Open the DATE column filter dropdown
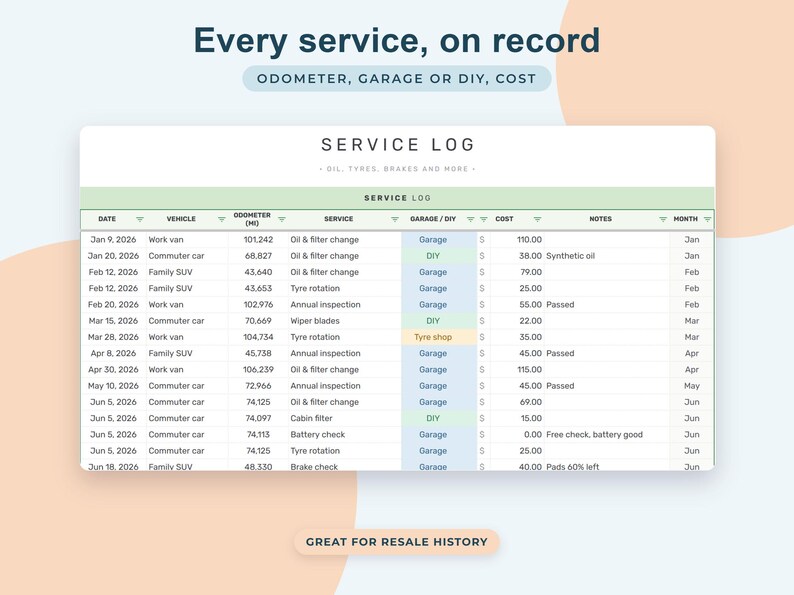The image size is (794, 595). pyautogui.click(x=140, y=219)
